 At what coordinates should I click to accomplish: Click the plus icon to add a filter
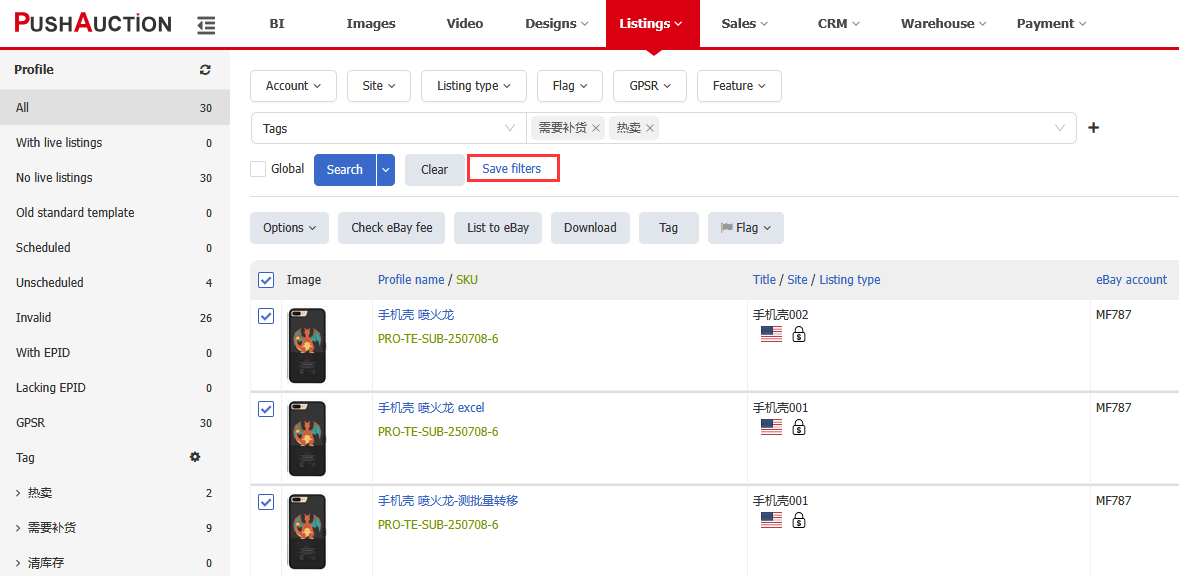(1093, 128)
